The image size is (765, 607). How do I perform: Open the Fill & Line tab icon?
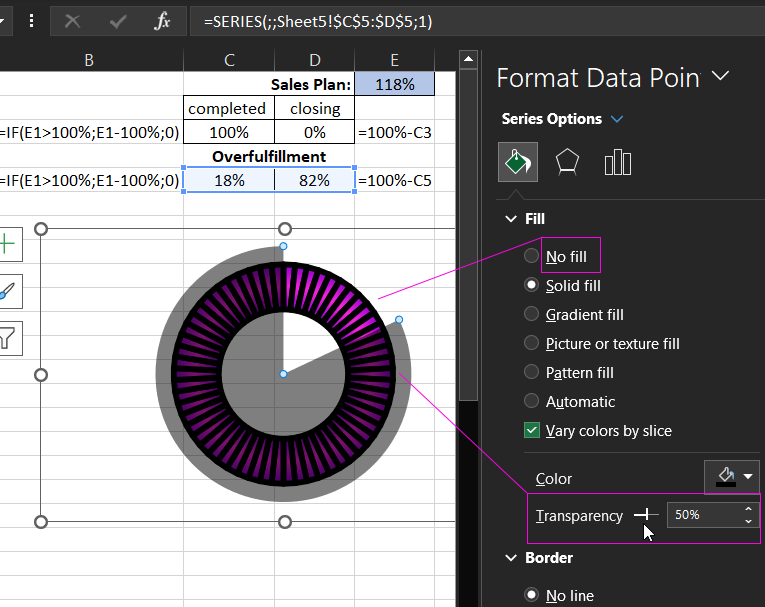[518, 161]
